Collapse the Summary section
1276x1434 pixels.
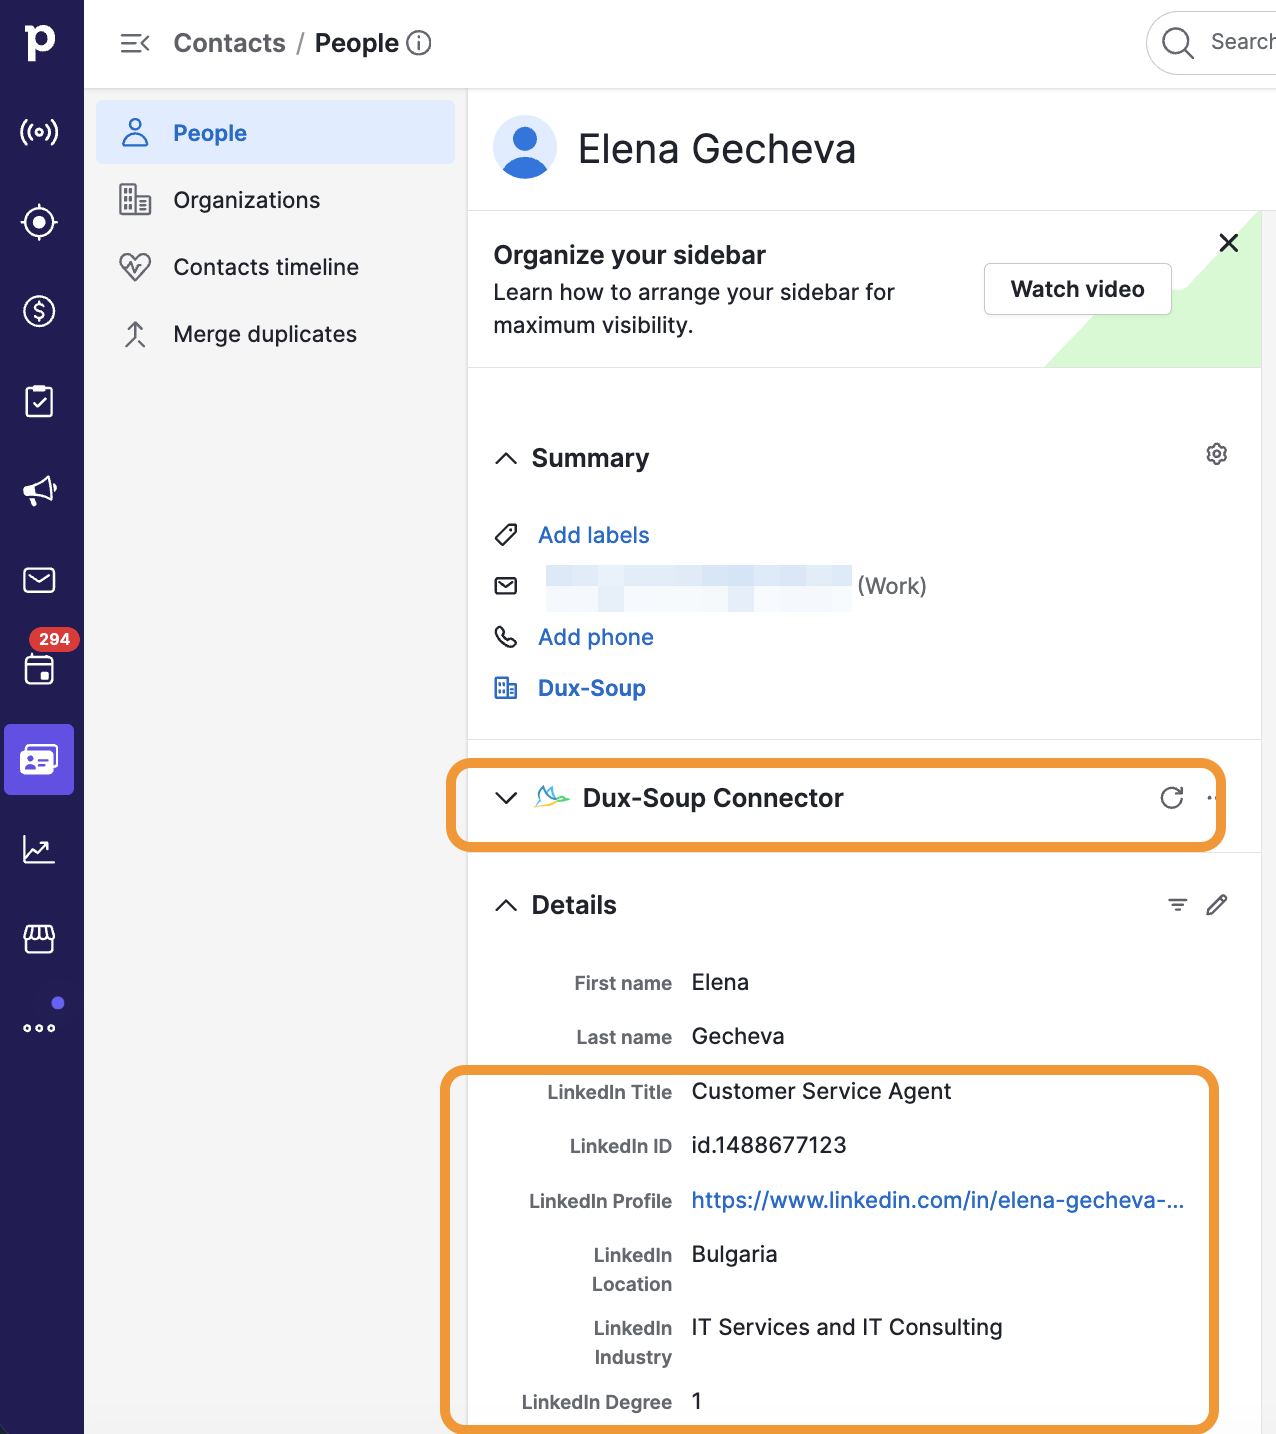506,458
